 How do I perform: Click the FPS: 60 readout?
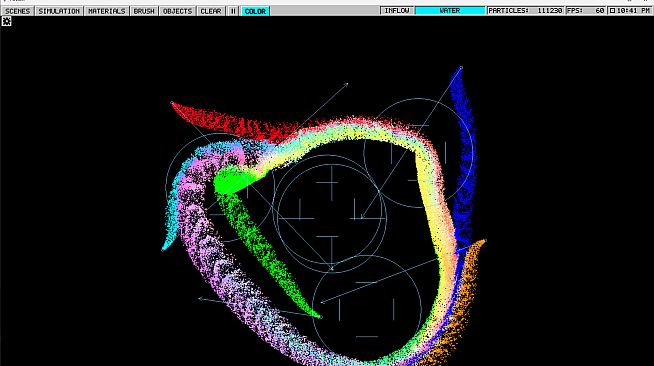pos(586,10)
